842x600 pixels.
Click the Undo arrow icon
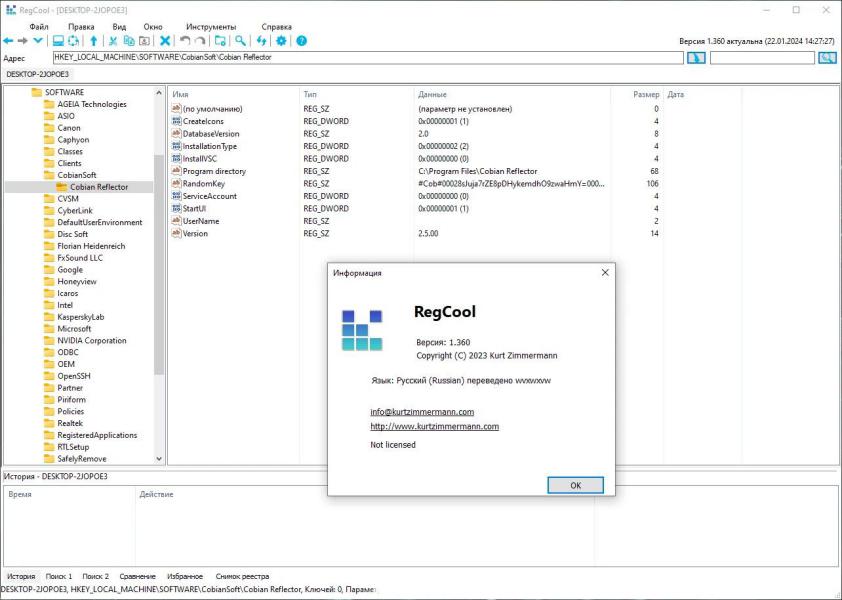pyautogui.click(x=185, y=41)
